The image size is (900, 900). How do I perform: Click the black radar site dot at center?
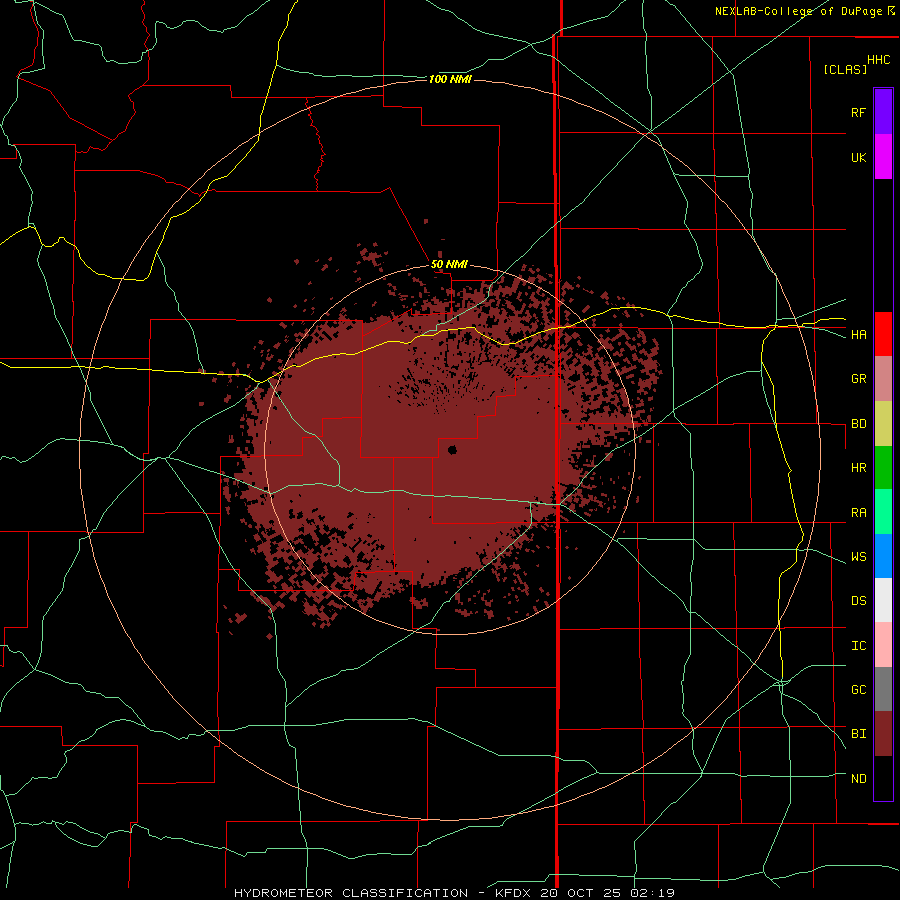tap(452, 450)
